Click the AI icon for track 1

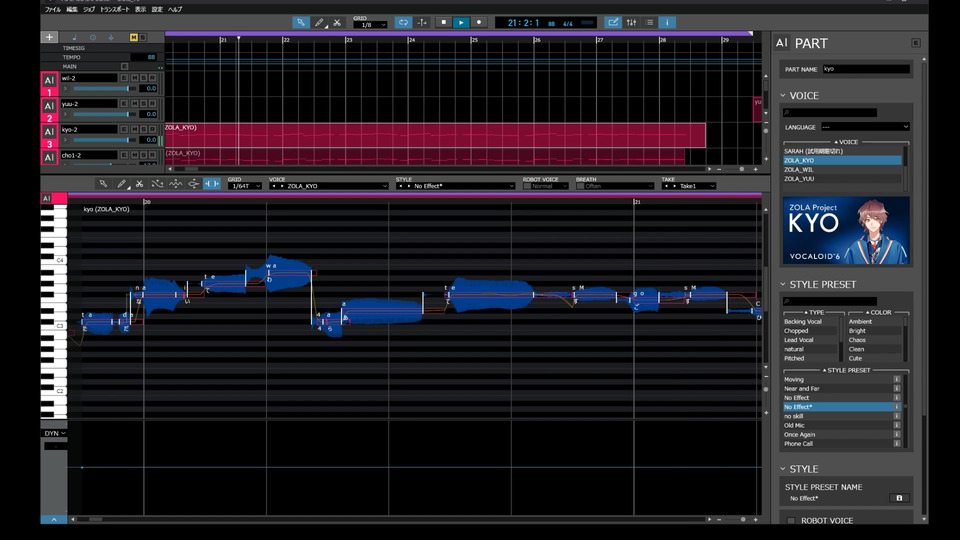[x=49, y=80]
